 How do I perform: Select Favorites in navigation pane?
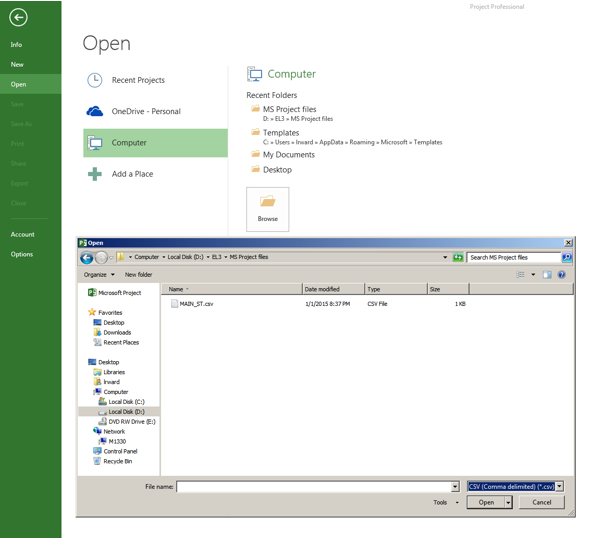pyautogui.click(x=105, y=313)
